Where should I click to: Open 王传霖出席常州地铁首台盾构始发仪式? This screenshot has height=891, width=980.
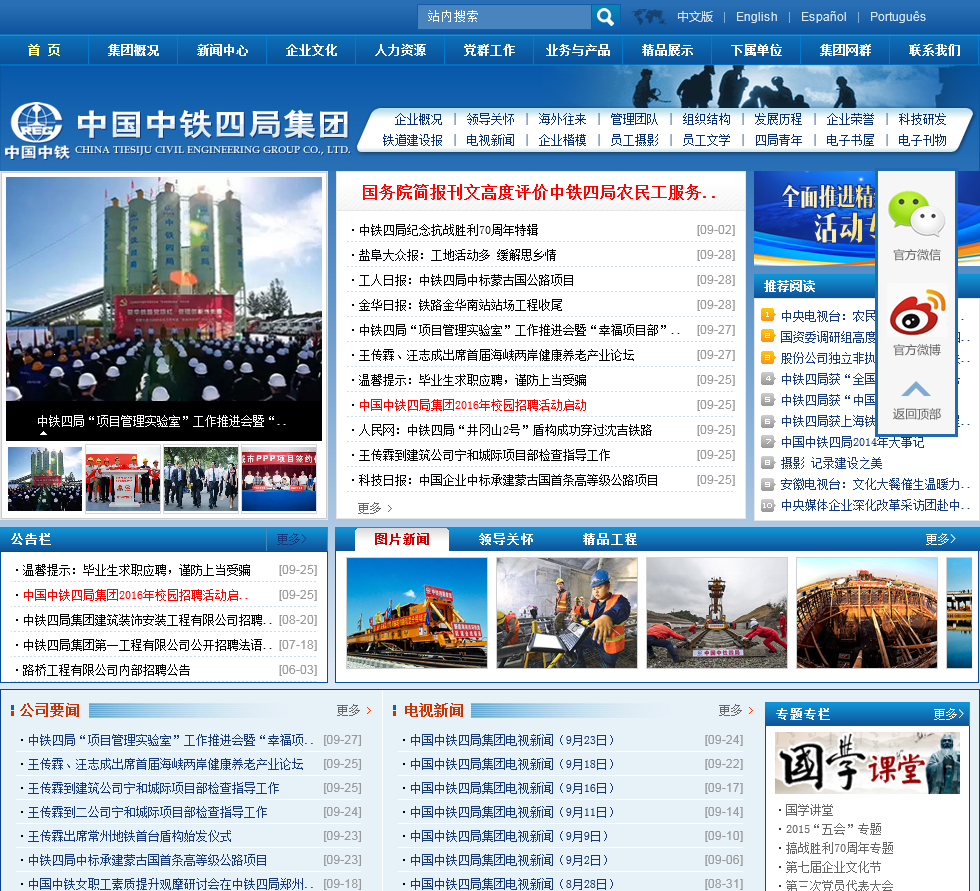click(129, 836)
